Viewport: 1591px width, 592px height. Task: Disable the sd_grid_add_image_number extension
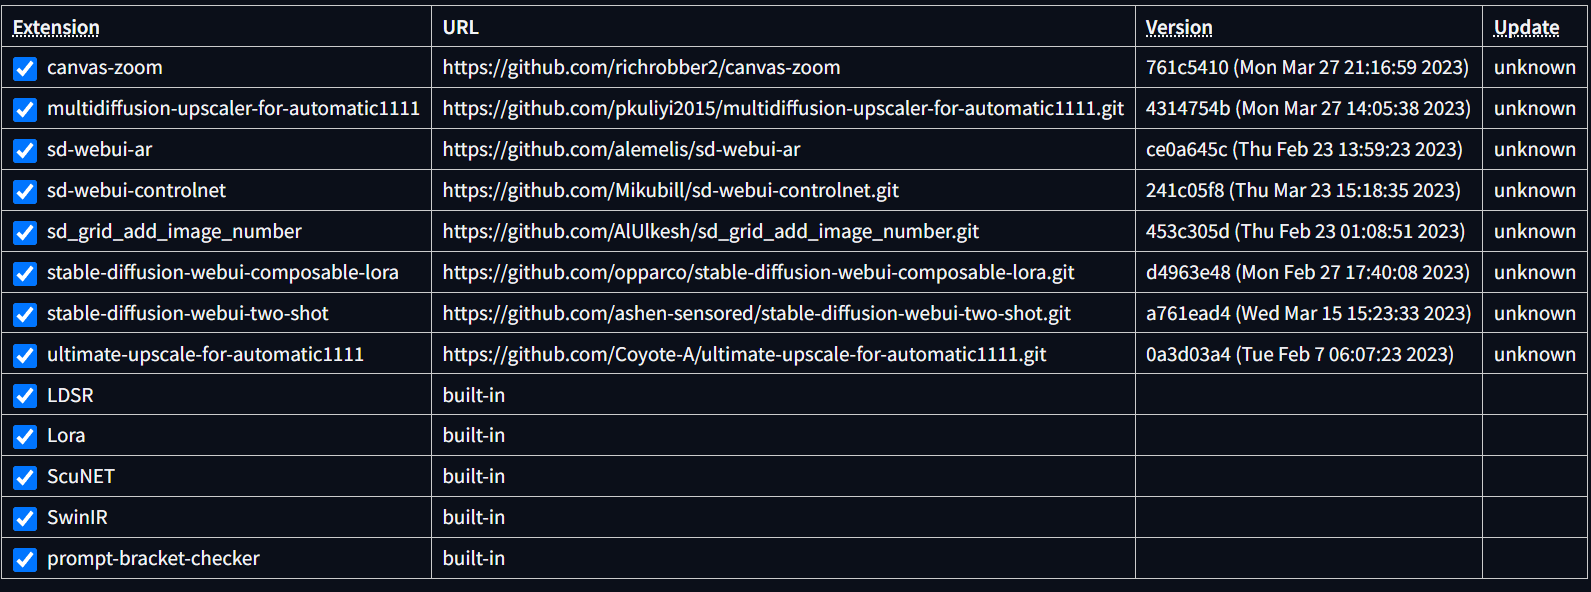click(x=25, y=232)
